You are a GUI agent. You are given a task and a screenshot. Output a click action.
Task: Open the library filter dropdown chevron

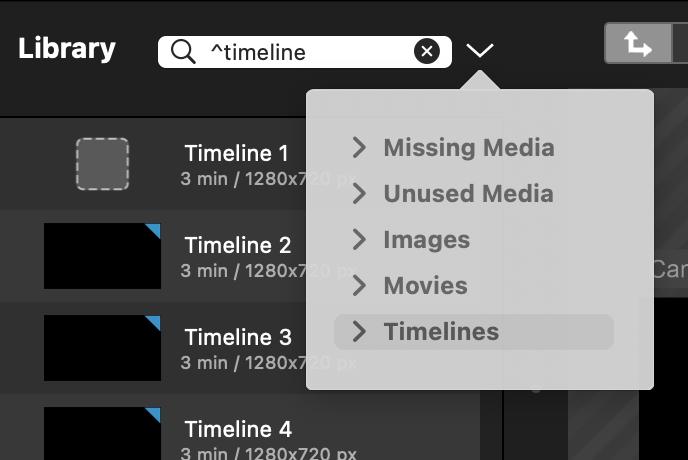[480, 50]
